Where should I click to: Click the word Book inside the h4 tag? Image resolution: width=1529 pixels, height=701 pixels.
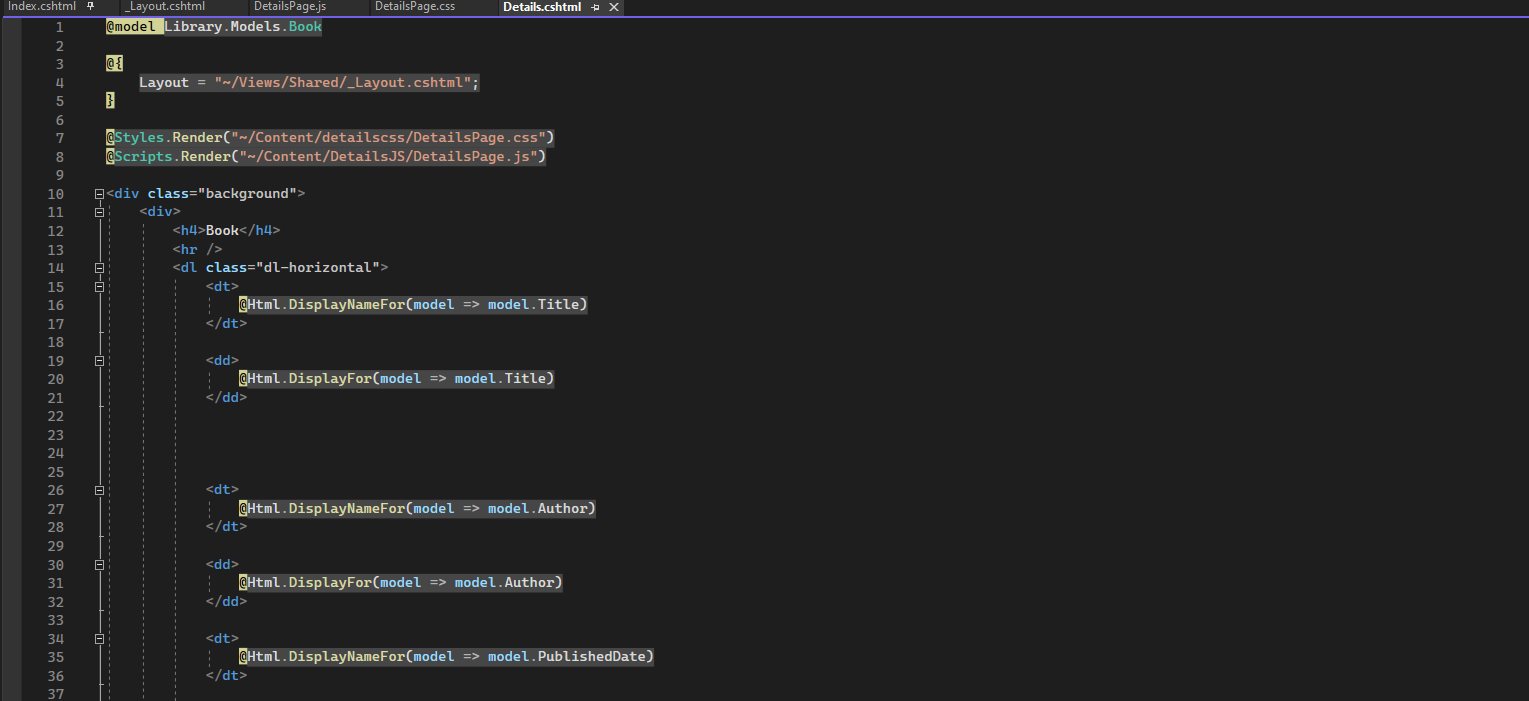coord(222,230)
